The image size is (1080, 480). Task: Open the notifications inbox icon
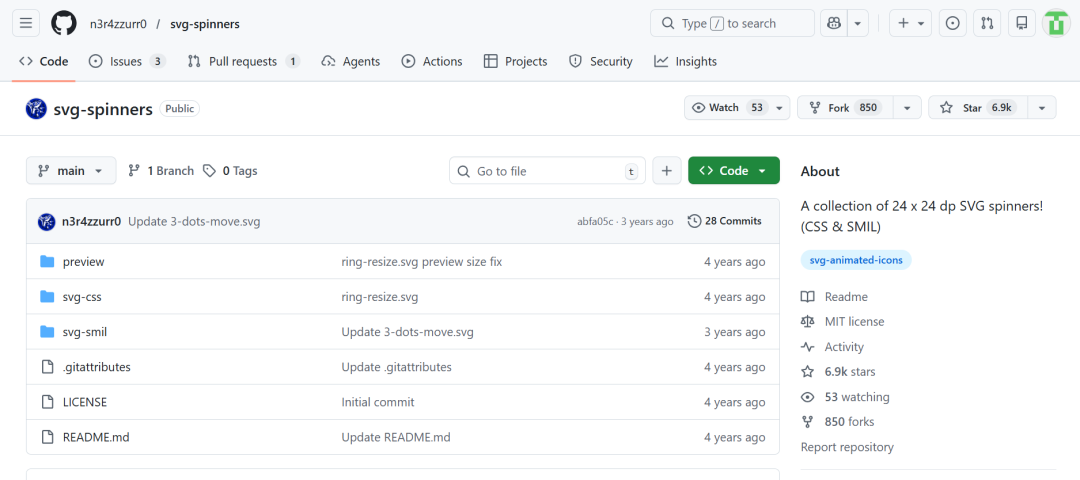click(x=1021, y=23)
